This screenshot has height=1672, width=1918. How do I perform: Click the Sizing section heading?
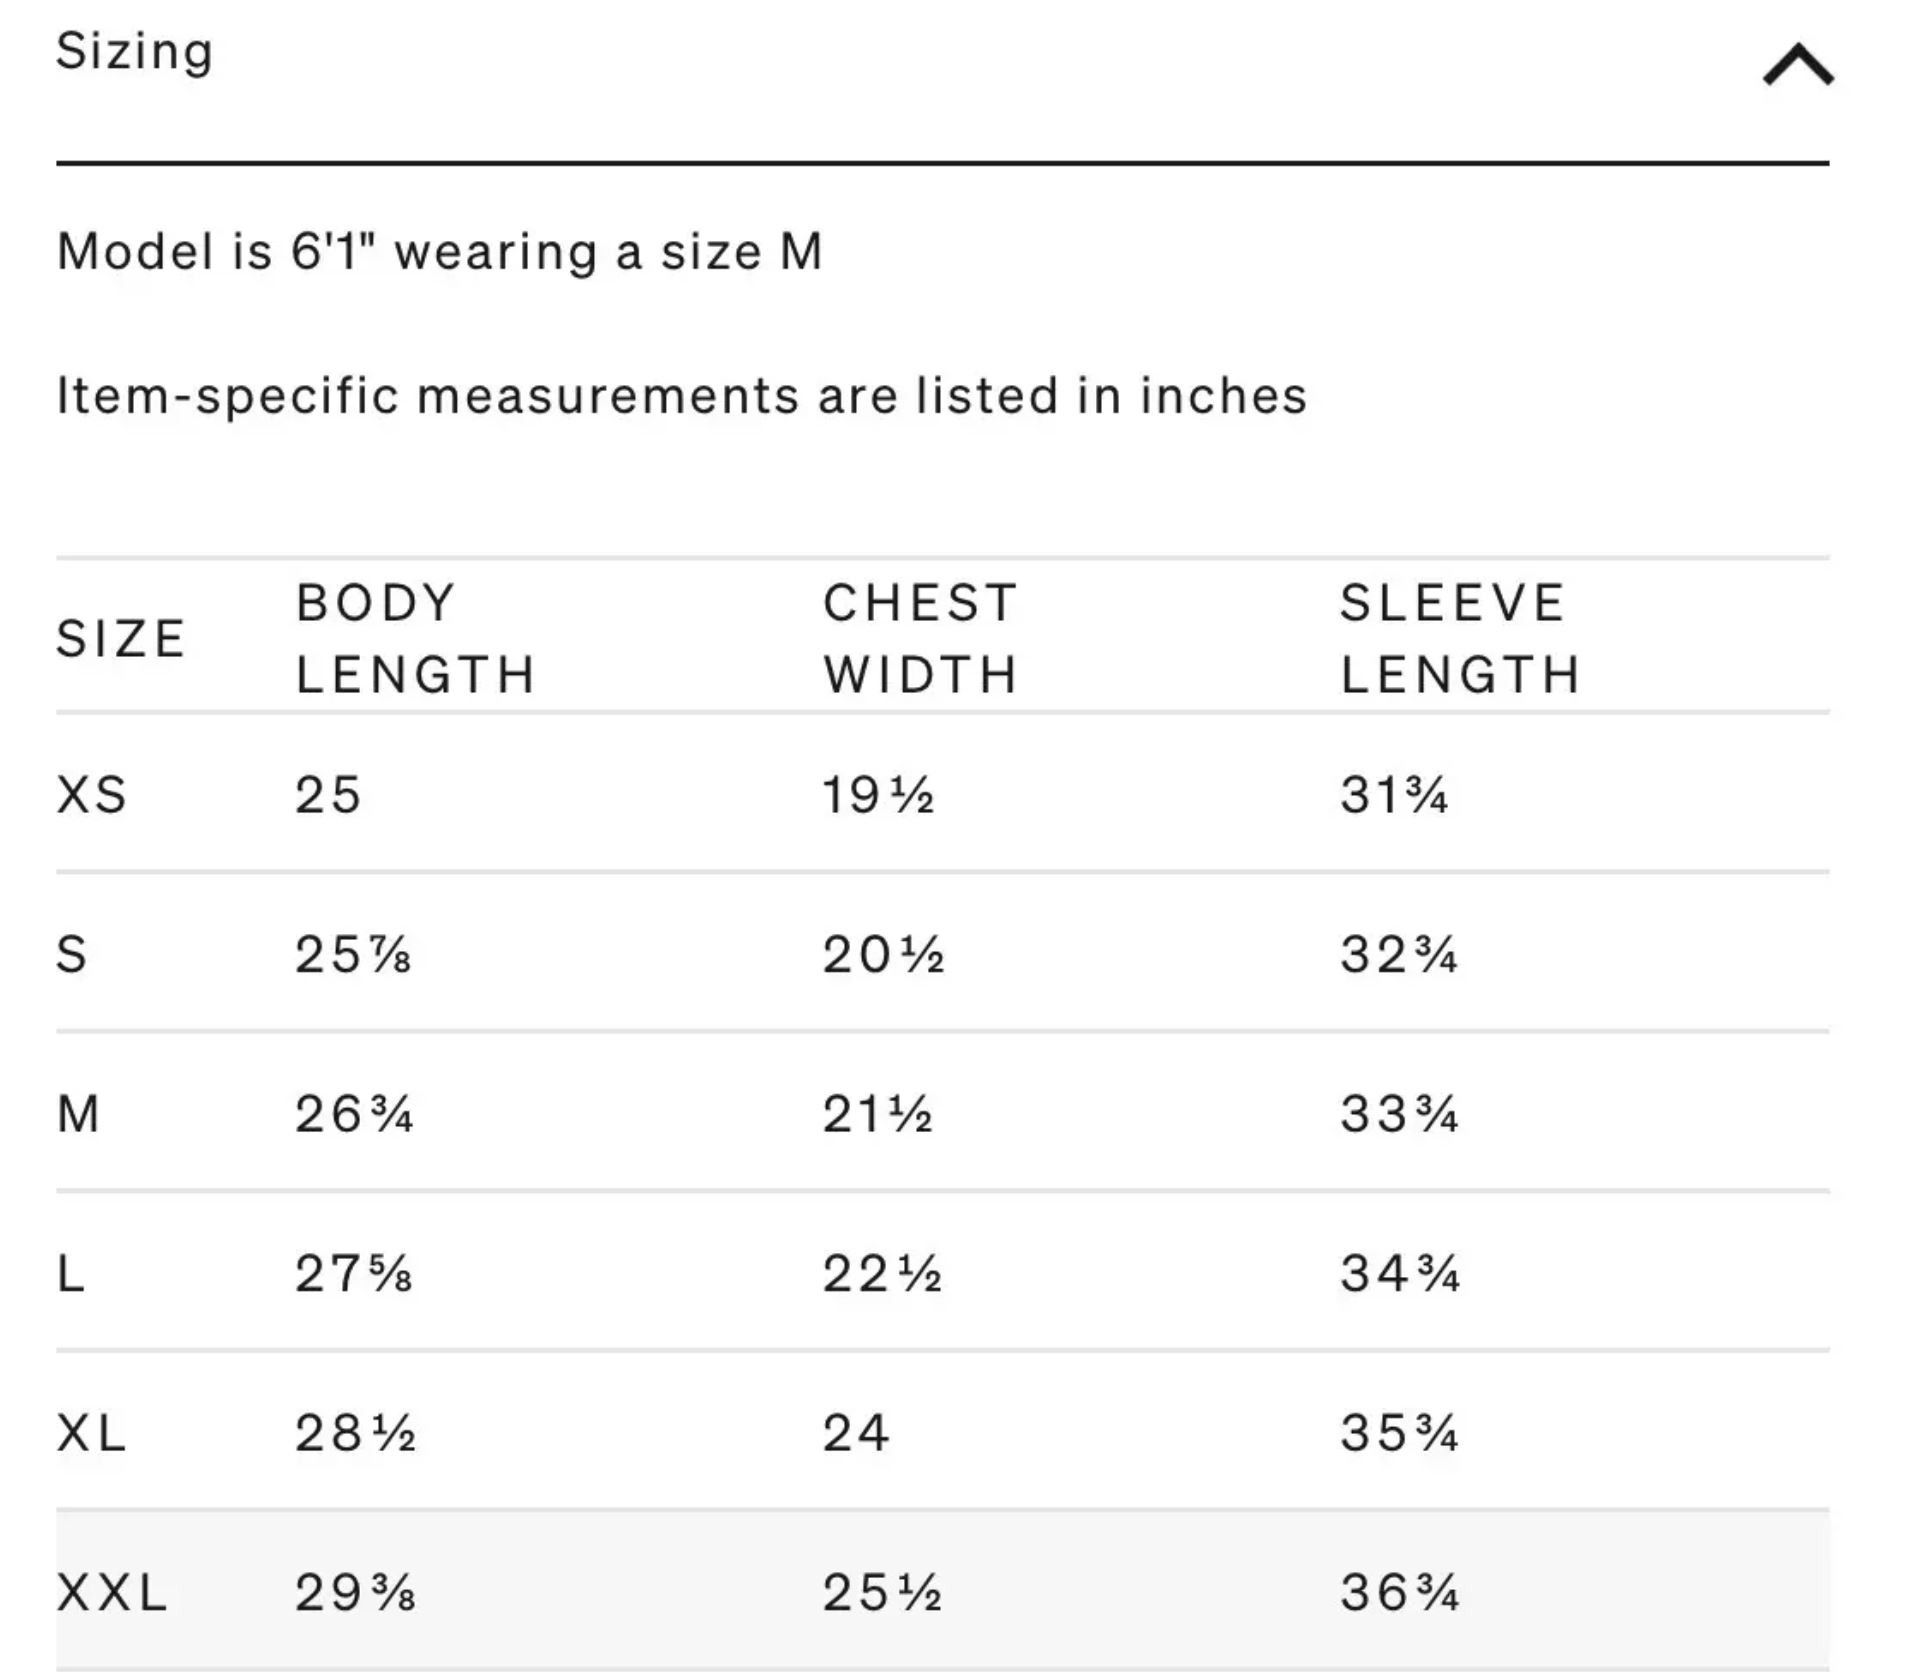(x=134, y=52)
